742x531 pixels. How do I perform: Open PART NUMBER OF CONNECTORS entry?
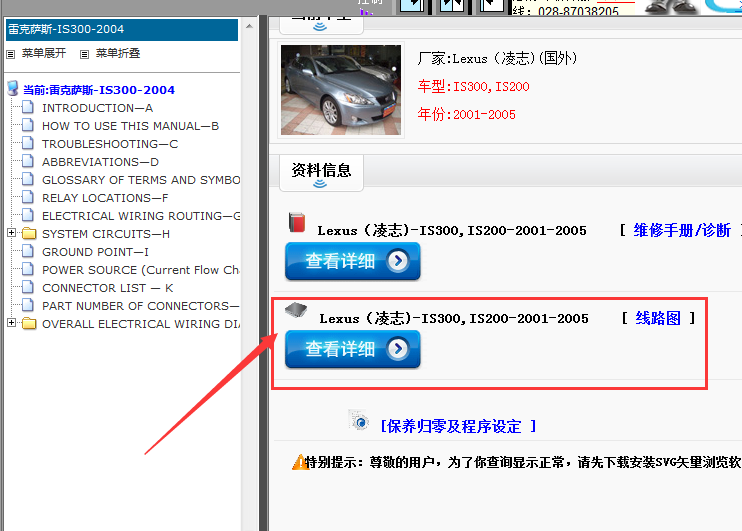141,306
